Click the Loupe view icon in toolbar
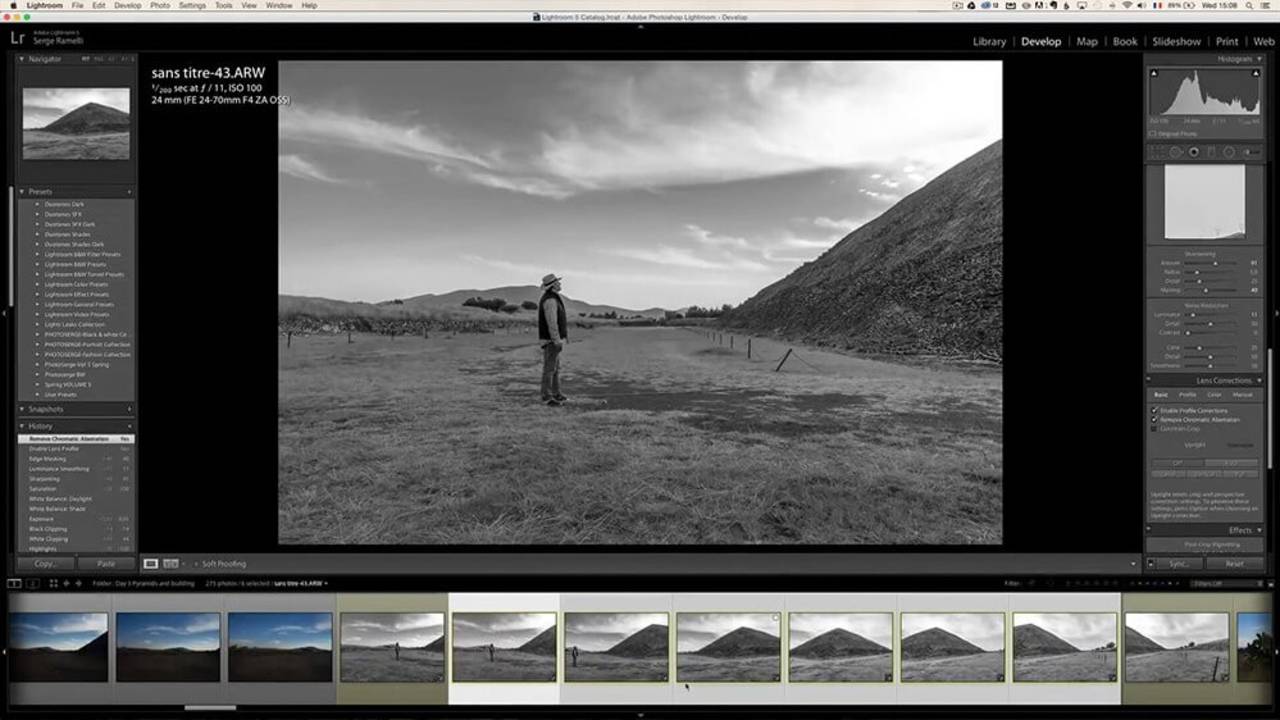Image resolution: width=1280 pixels, height=720 pixels. click(x=151, y=564)
